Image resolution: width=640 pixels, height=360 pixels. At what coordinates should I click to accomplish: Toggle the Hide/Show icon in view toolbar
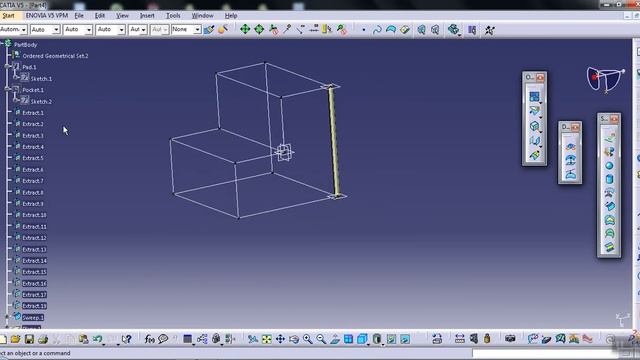[x=391, y=339]
